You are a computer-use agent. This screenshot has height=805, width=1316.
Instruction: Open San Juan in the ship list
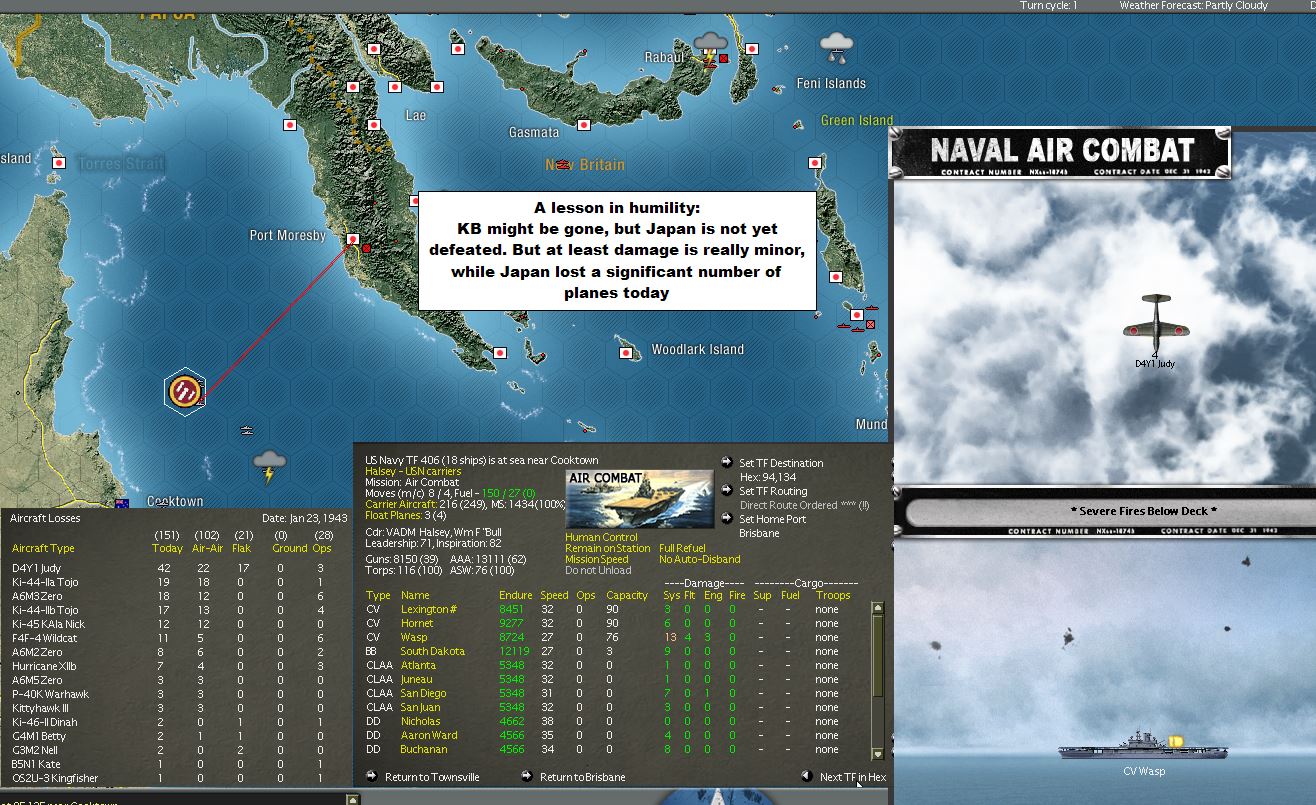pyautogui.click(x=420, y=707)
